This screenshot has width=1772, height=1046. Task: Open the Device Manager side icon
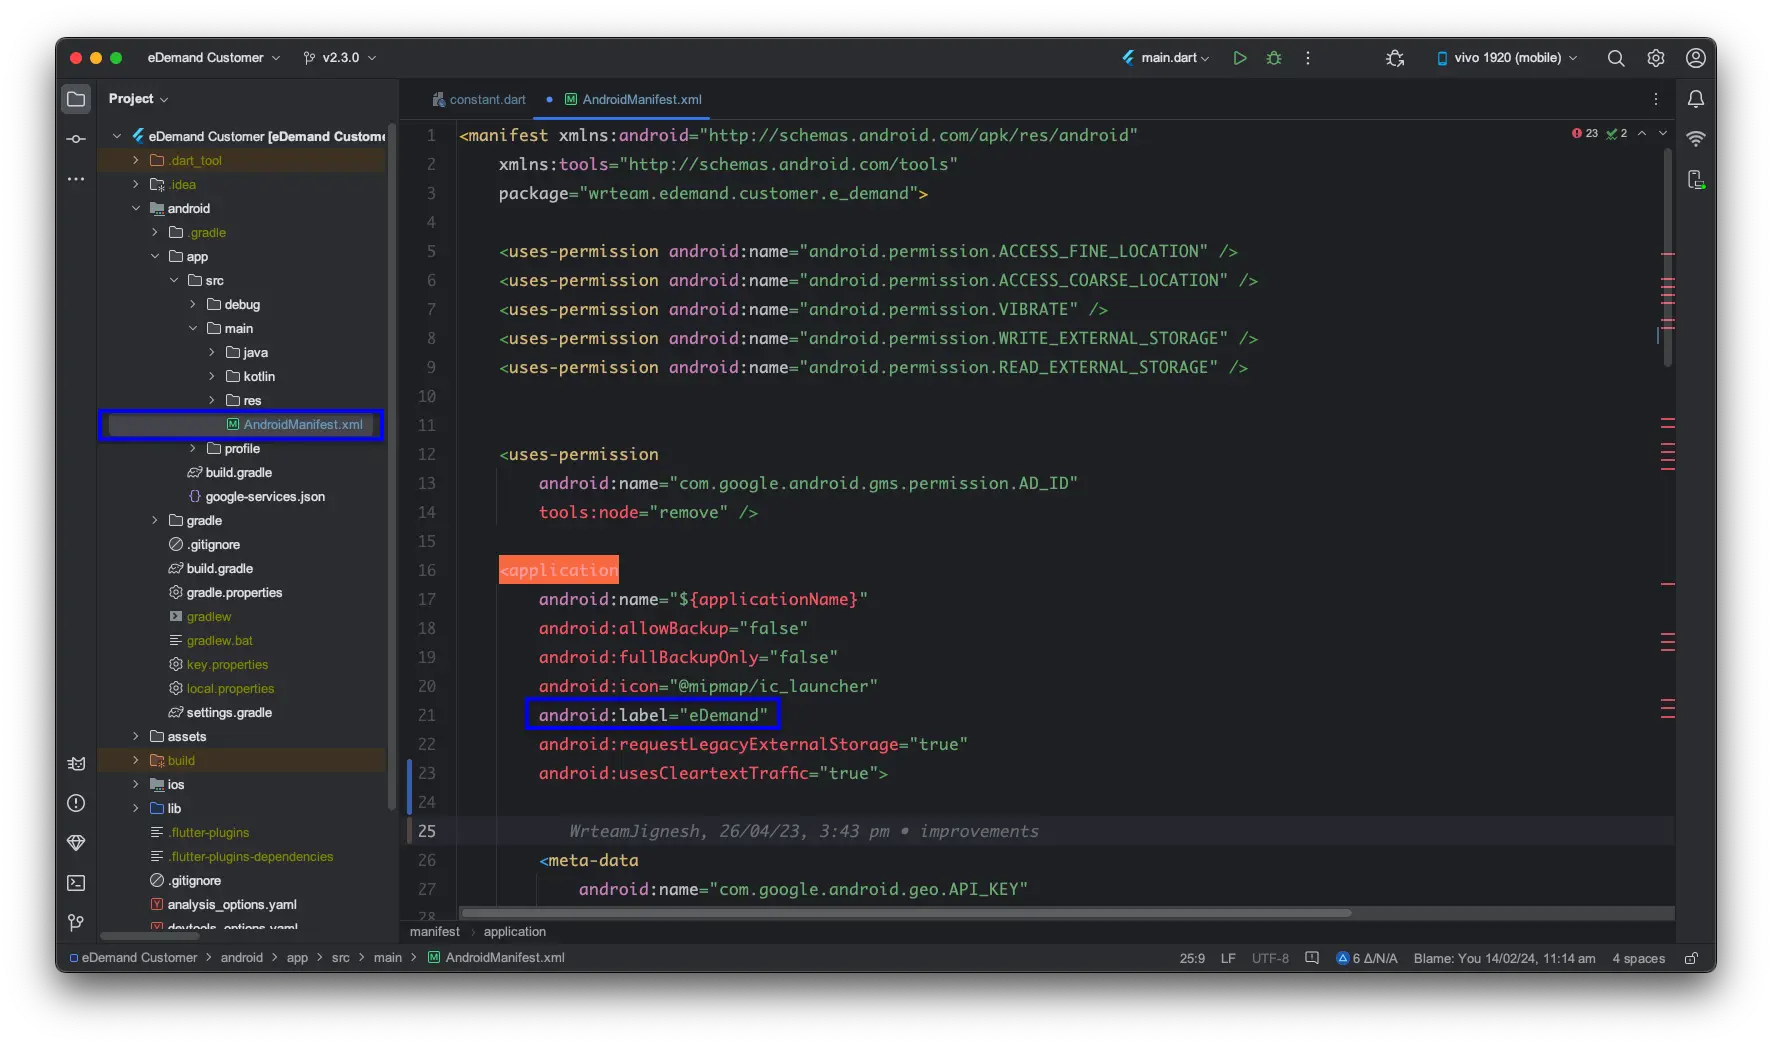(1696, 179)
